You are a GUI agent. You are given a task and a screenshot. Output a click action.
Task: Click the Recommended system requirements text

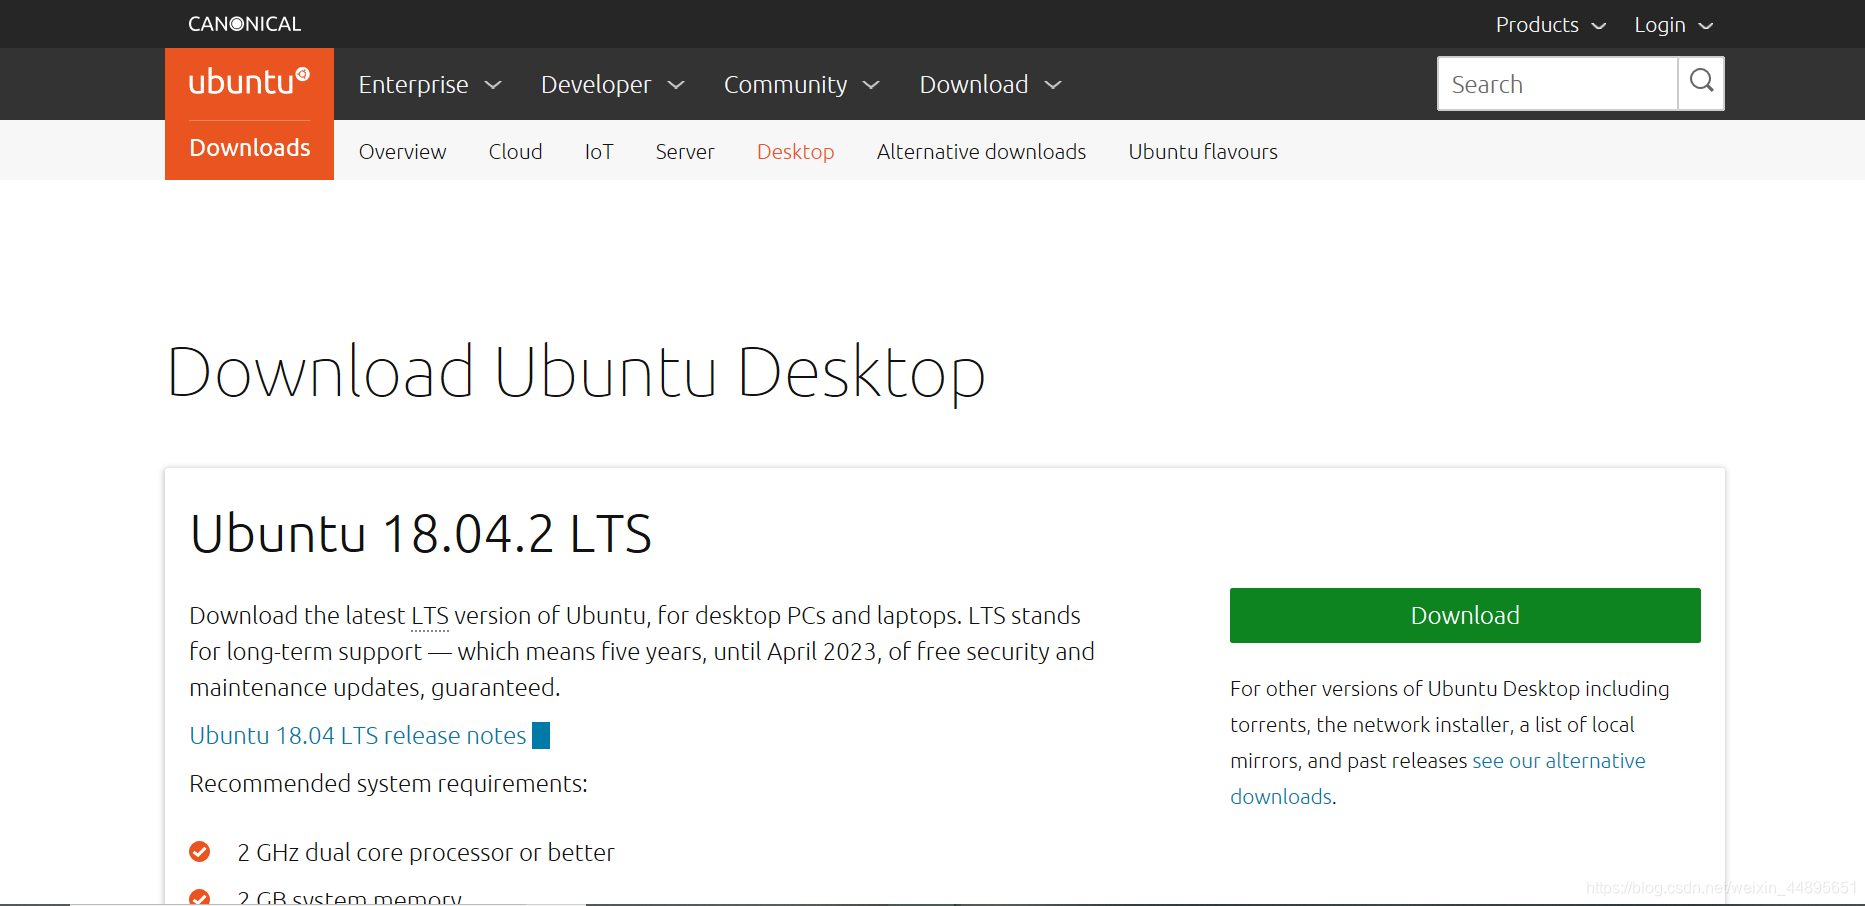coord(388,783)
